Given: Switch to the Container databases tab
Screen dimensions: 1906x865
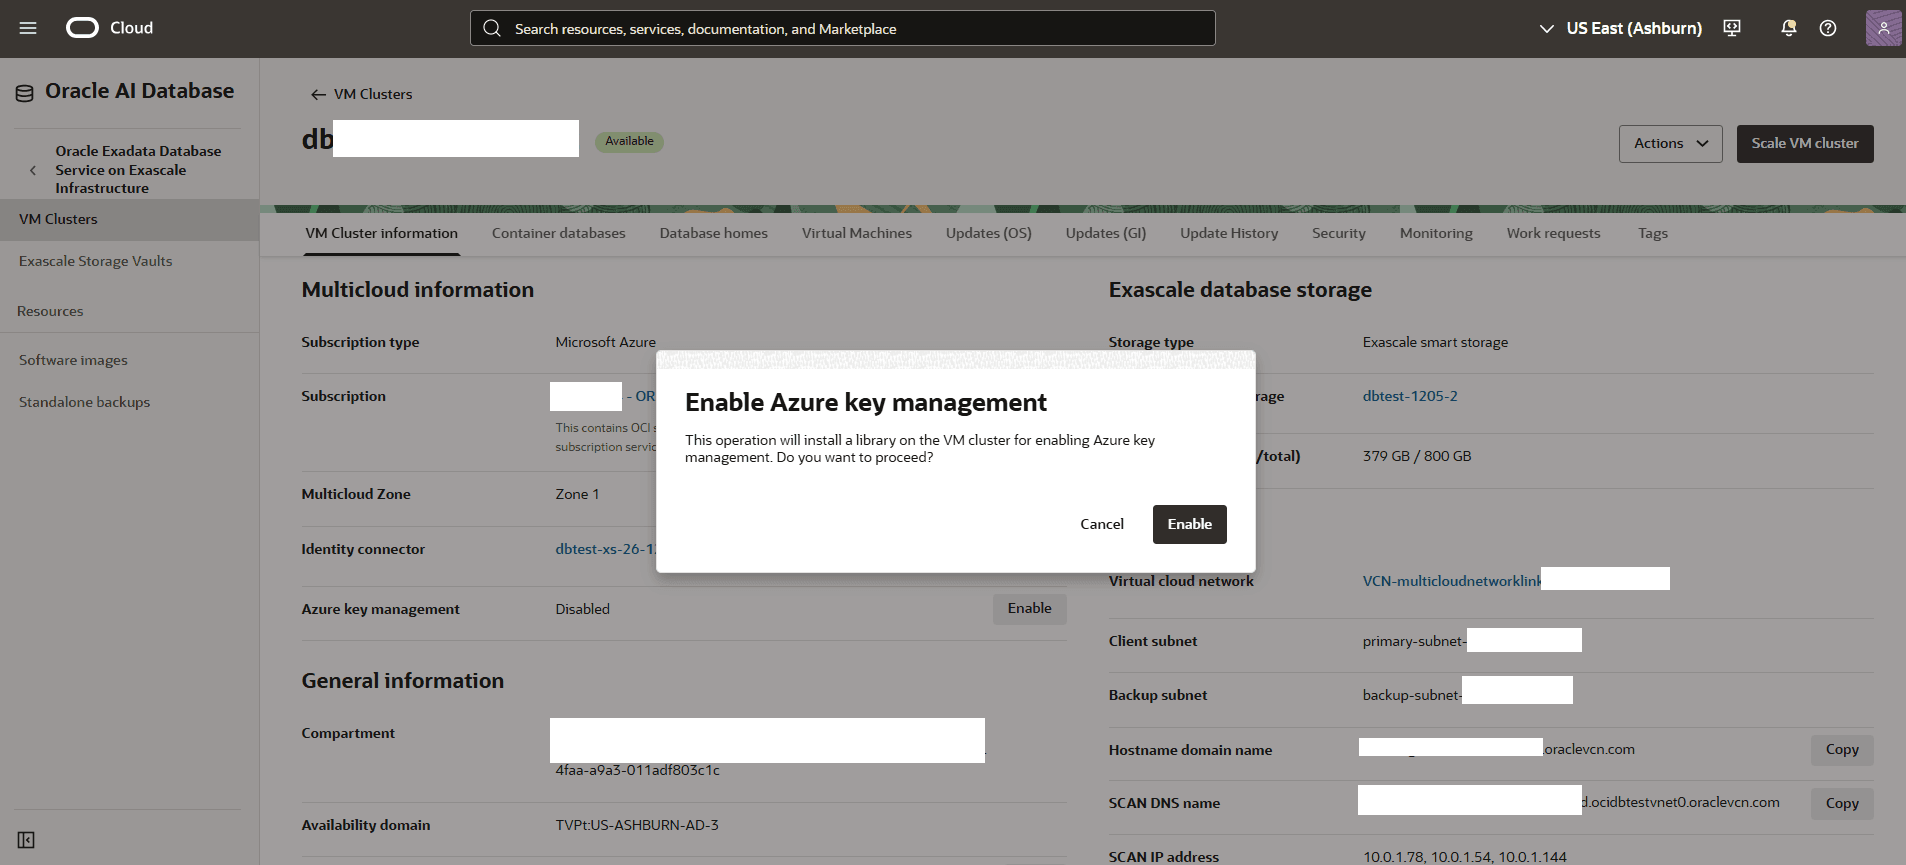Looking at the screenshot, I should 558,233.
